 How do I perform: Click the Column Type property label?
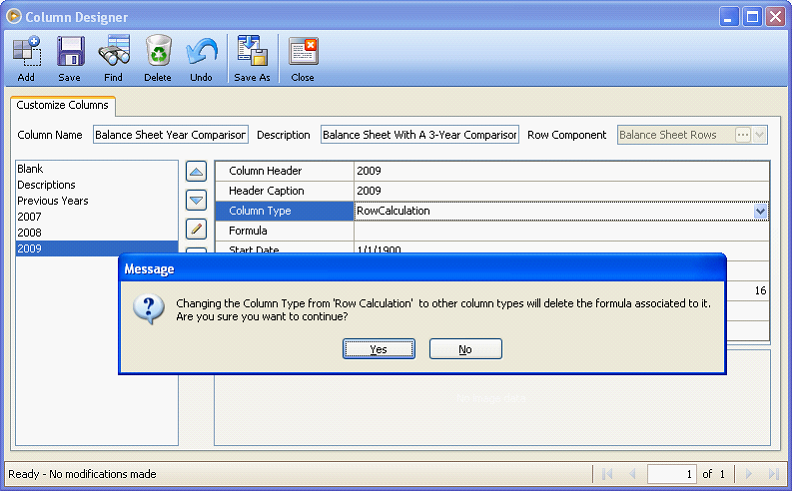tap(285, 211)
